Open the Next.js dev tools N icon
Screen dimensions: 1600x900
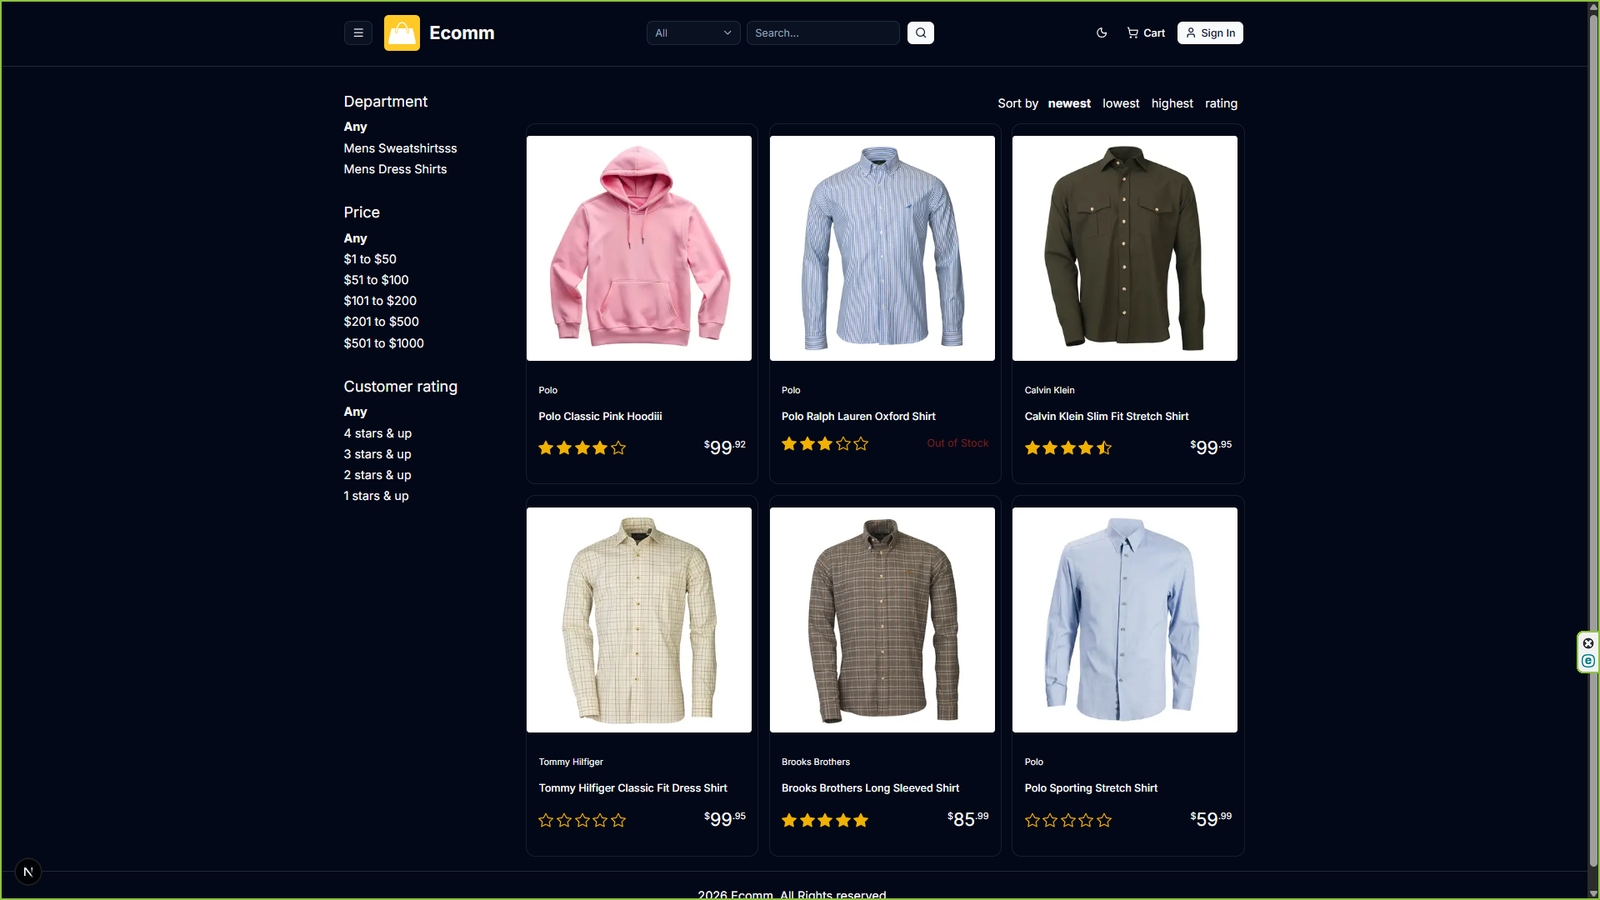(x=28, y=872)
